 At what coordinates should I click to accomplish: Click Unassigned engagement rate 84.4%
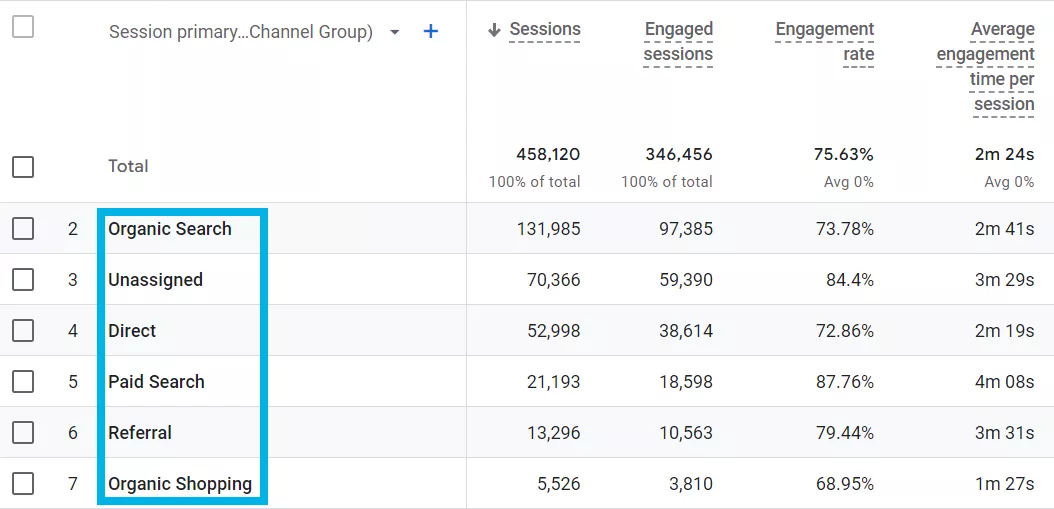coord(850,280)
